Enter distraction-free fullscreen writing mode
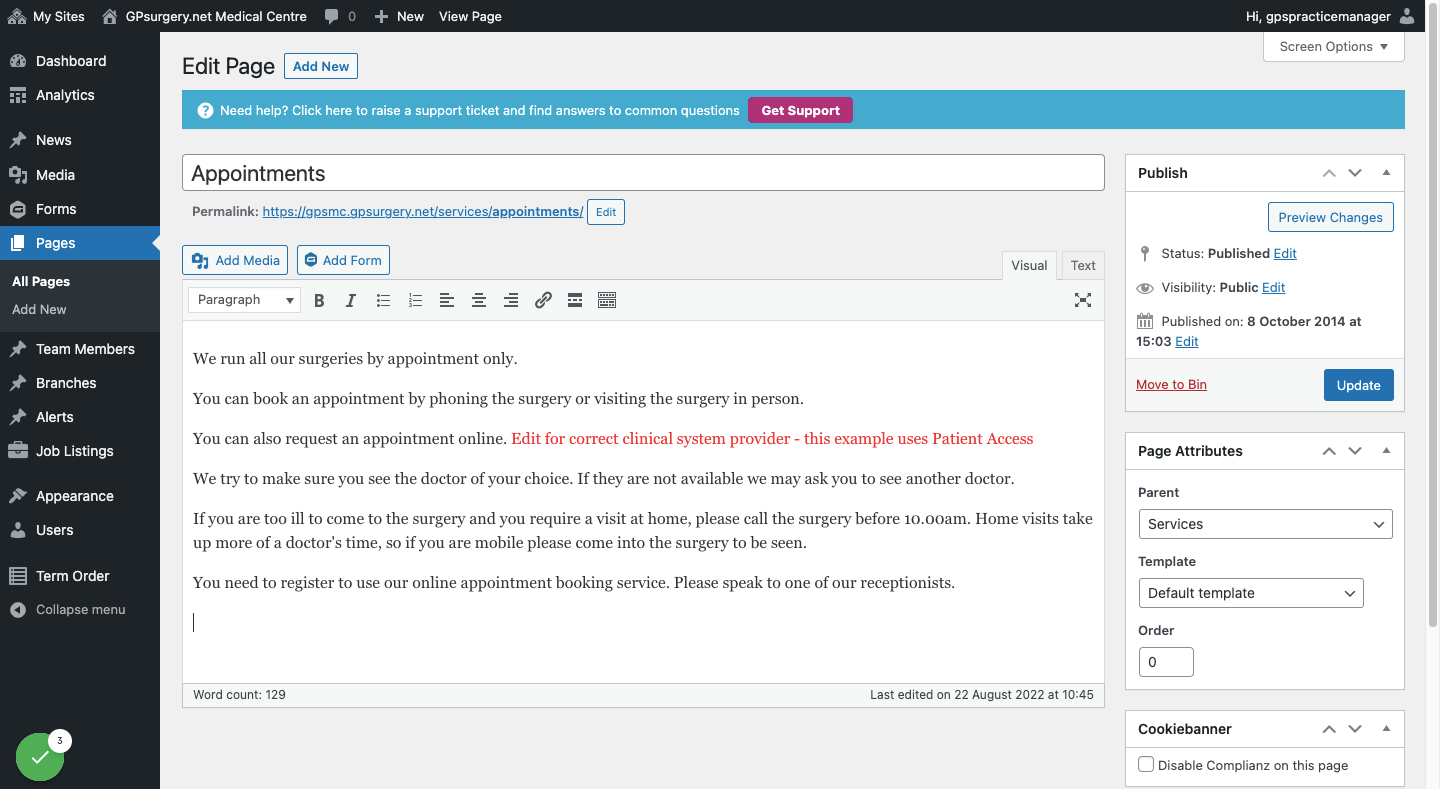This screenshot has height=789, width=1440. 1083,300
